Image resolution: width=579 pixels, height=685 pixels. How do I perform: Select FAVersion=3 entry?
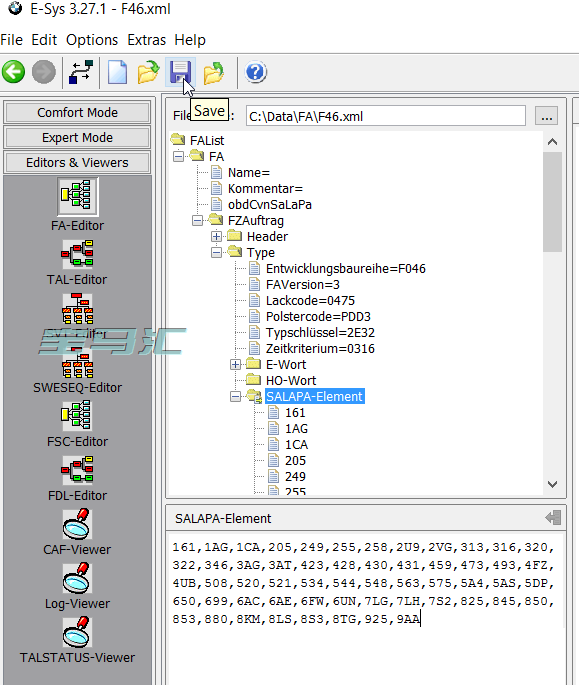pos(303,285)
